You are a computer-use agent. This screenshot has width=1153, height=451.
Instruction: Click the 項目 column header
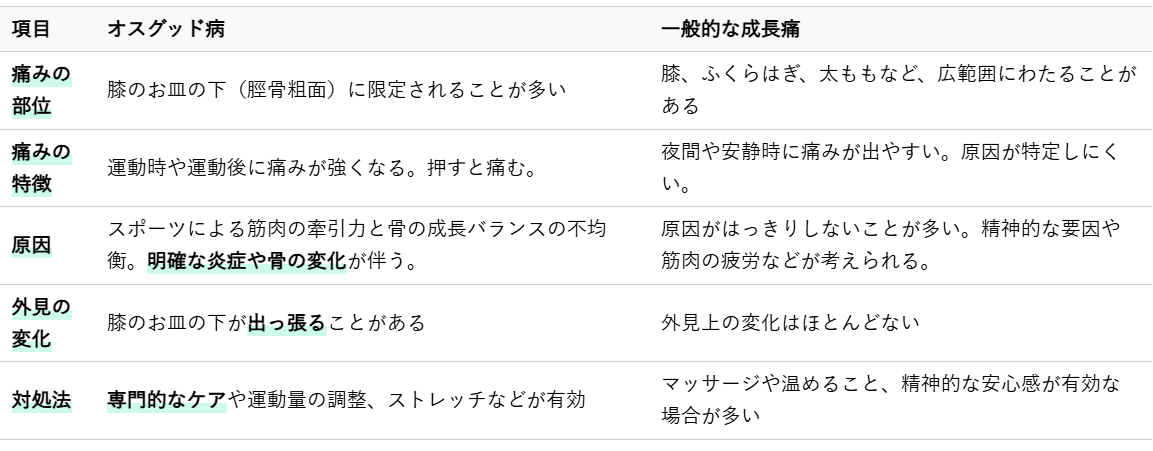click(x=31, y=30)
